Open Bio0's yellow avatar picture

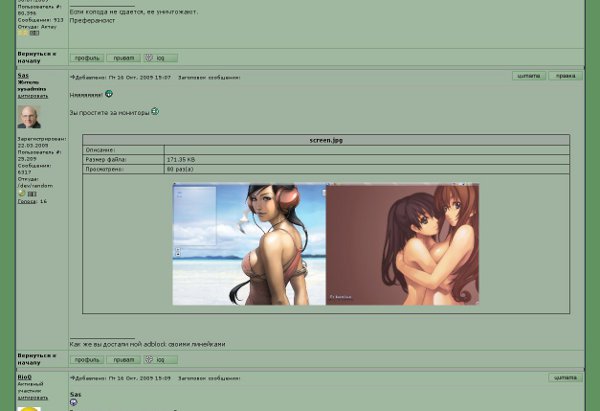pos(29,409)
